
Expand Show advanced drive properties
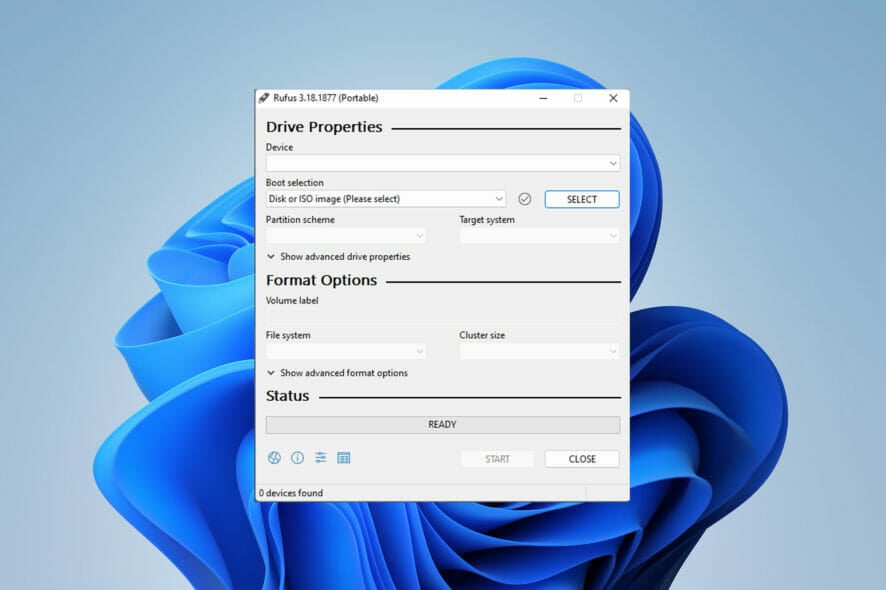tap(338, 257)
